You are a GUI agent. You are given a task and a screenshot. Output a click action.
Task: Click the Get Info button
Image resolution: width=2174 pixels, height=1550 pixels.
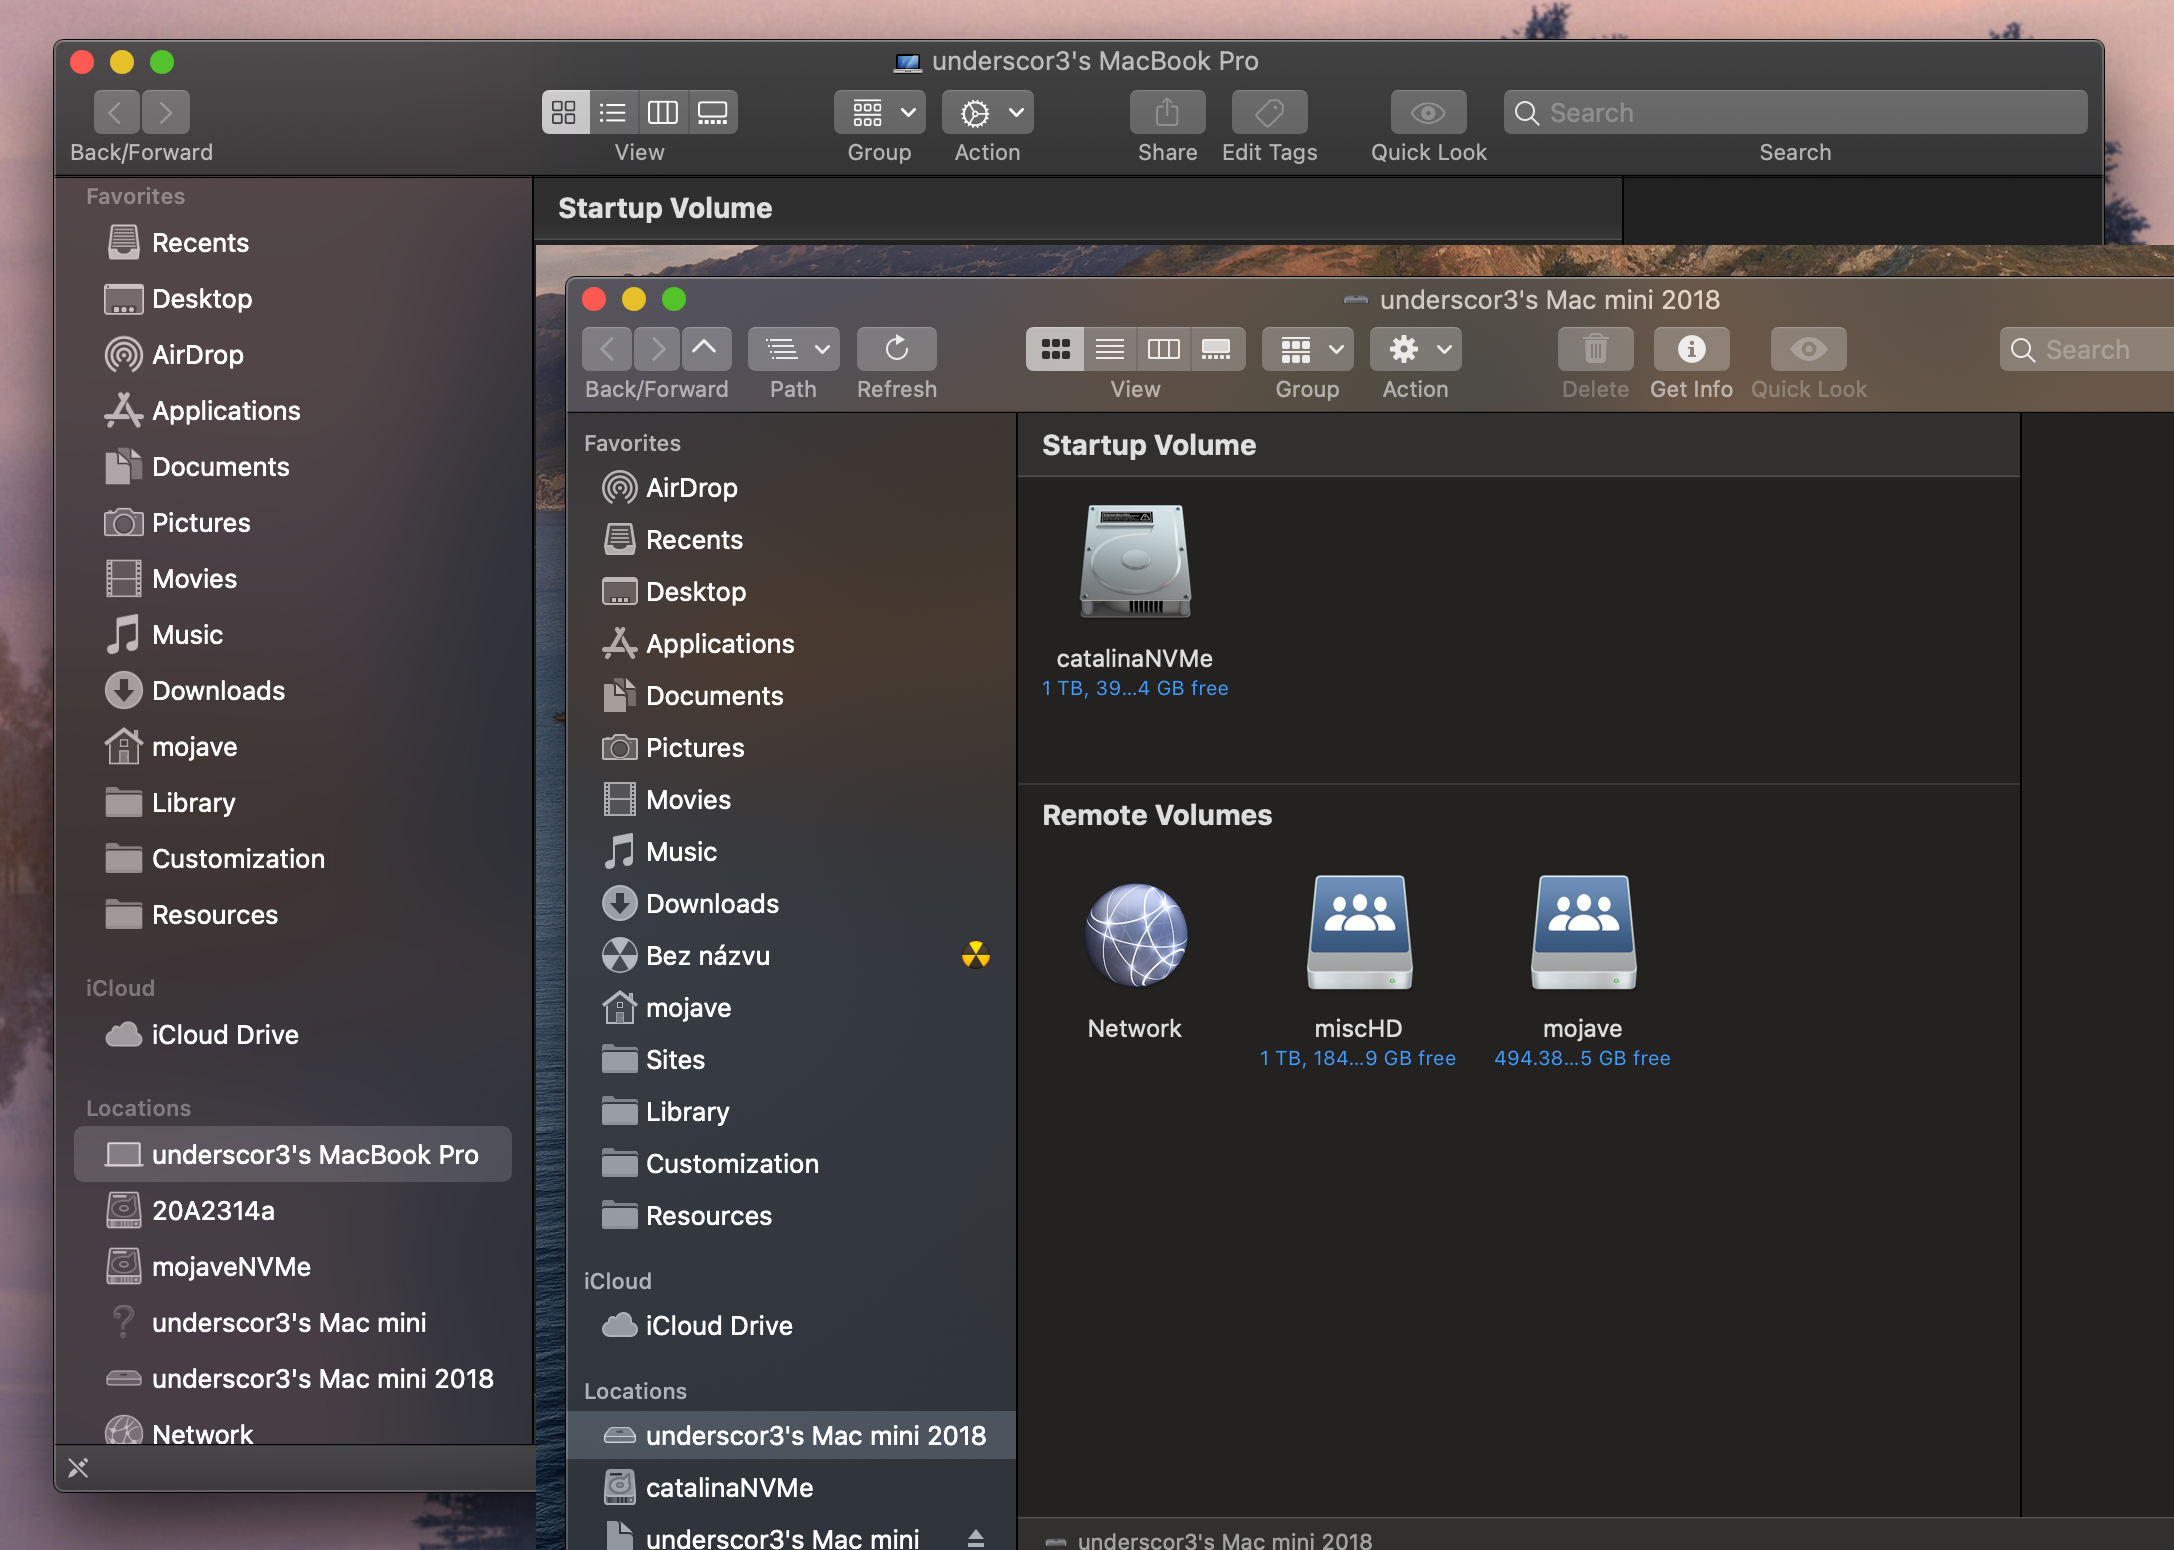point(1691,349)
